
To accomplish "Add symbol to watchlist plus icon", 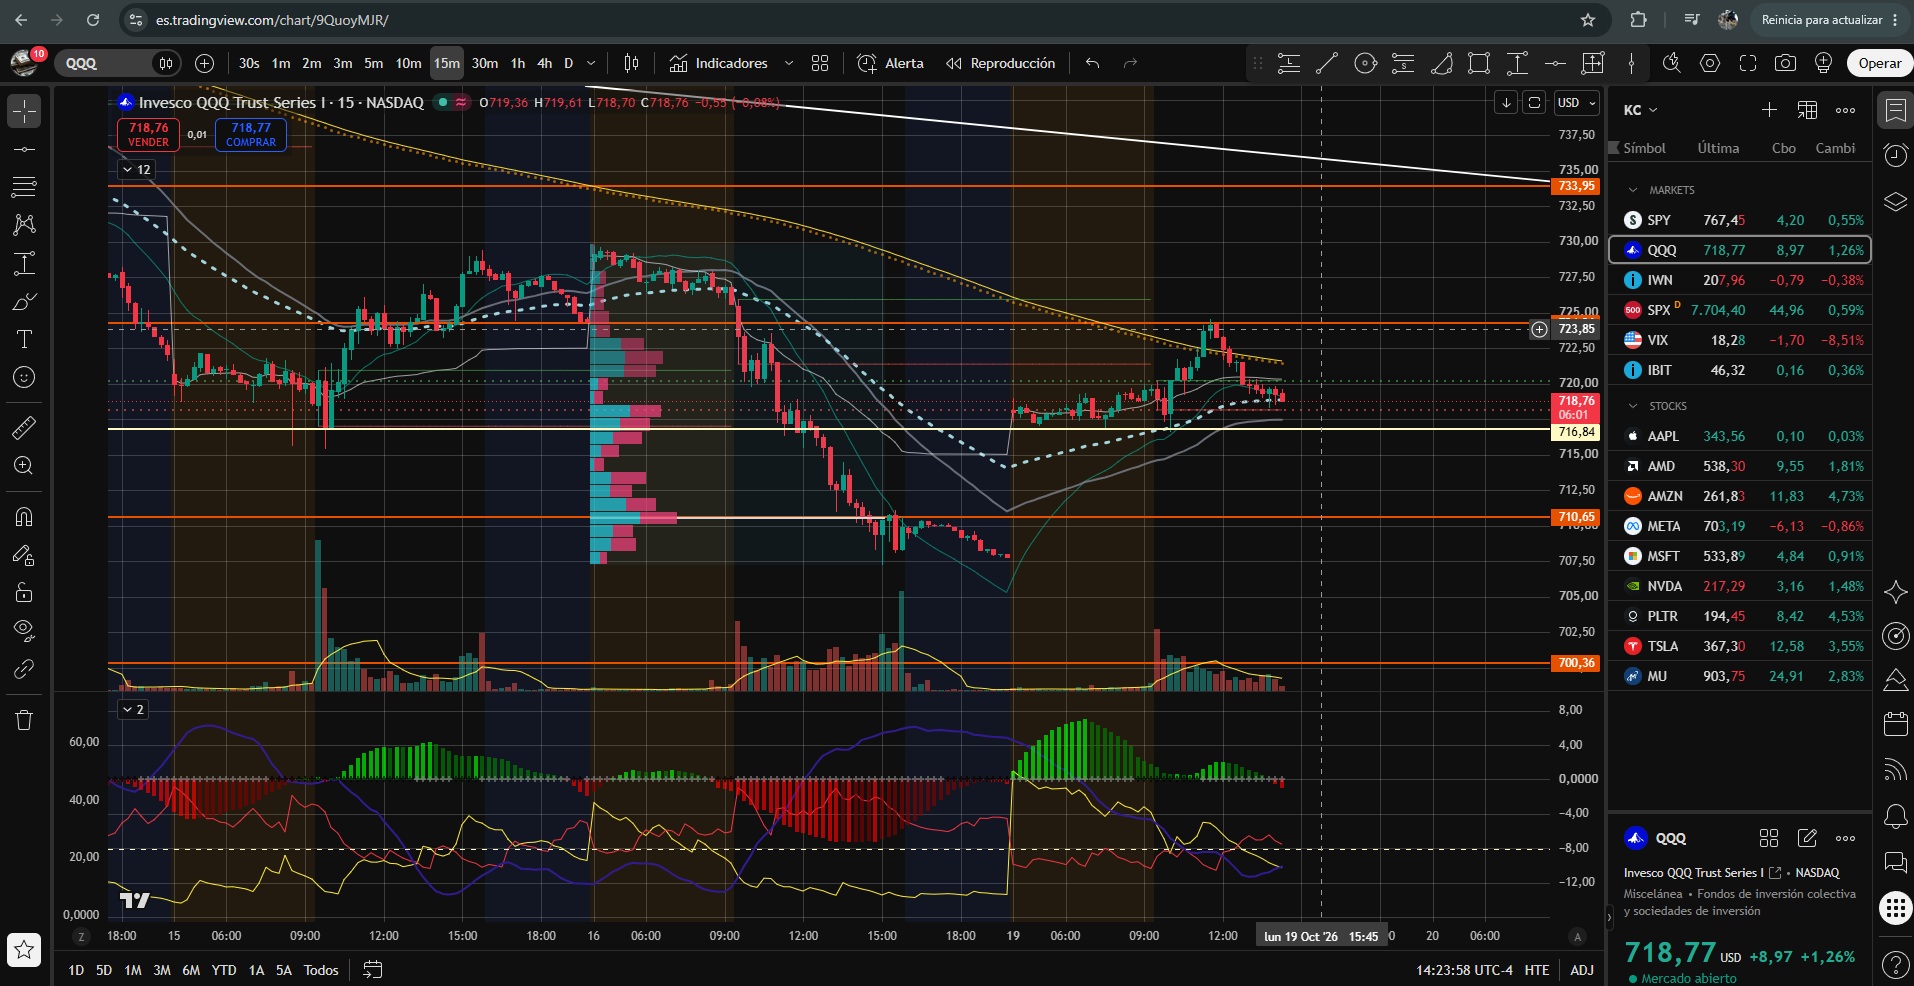I will 1769,110.
